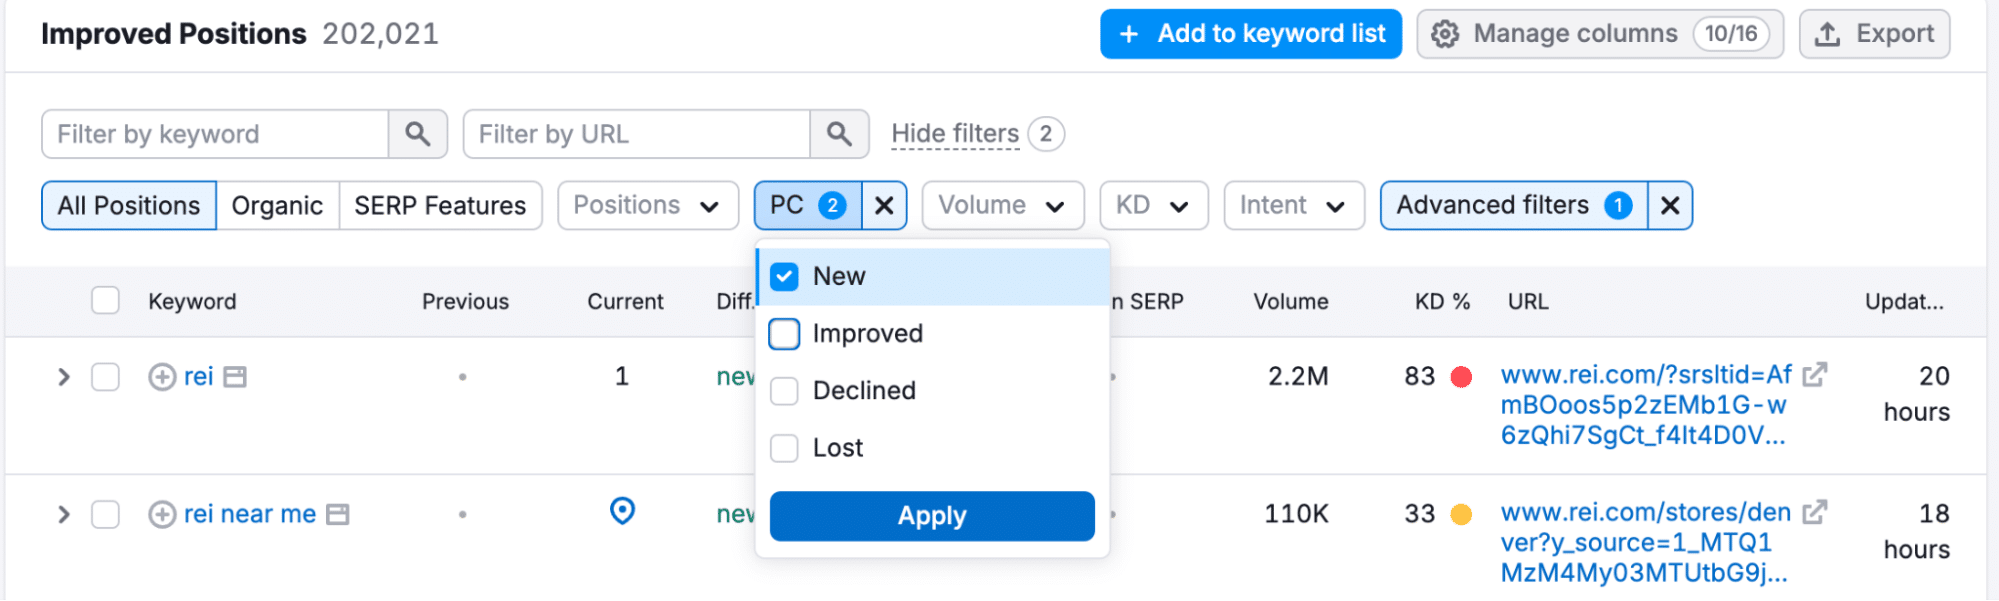Select the checkbox for the 'rei' row
This screenshot has height=601, width=1999.
[105, 377]
